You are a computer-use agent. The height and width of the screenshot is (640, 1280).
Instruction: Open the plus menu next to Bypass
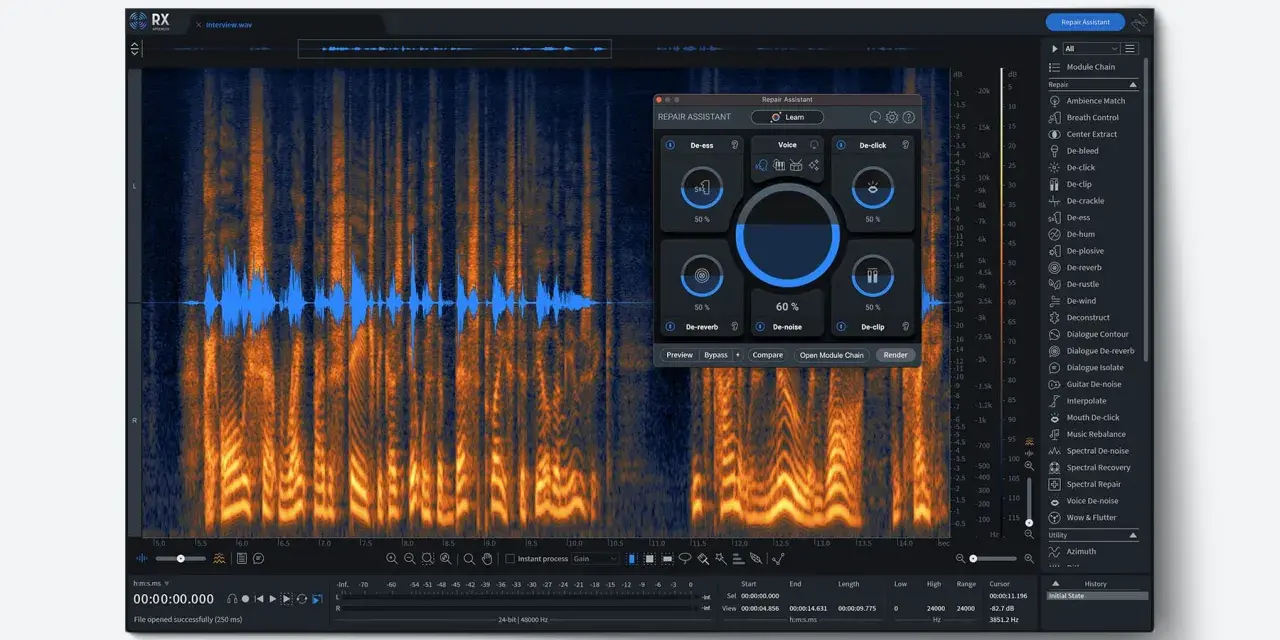click(x=738, y=355)
